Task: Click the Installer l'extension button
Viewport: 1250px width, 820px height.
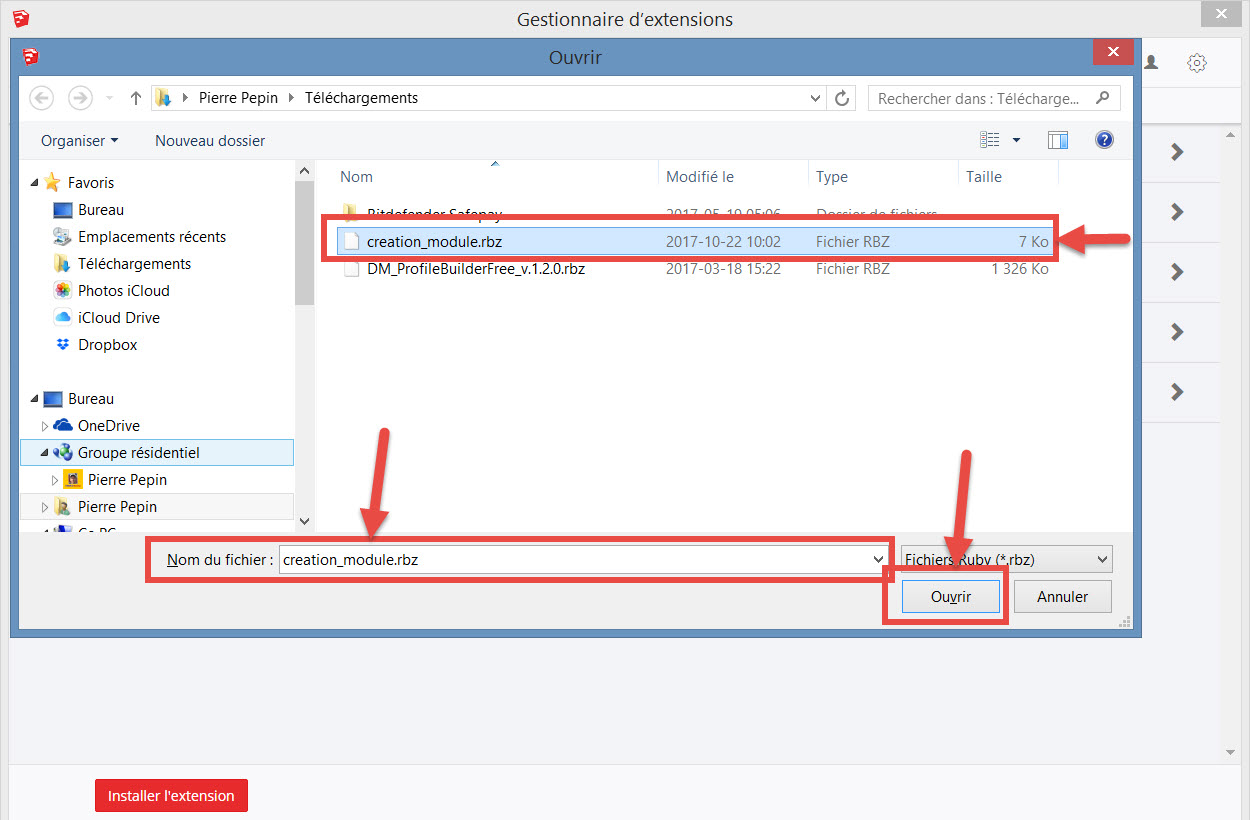Action: (171, 796)
